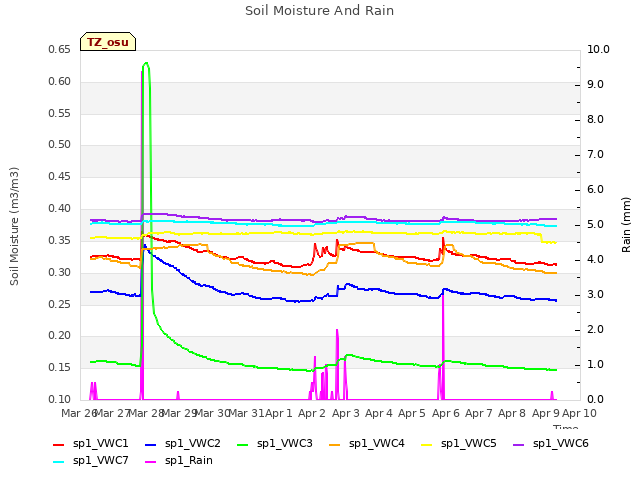Click the sp1_VWC6 legend label

click(x=561, y=444)
